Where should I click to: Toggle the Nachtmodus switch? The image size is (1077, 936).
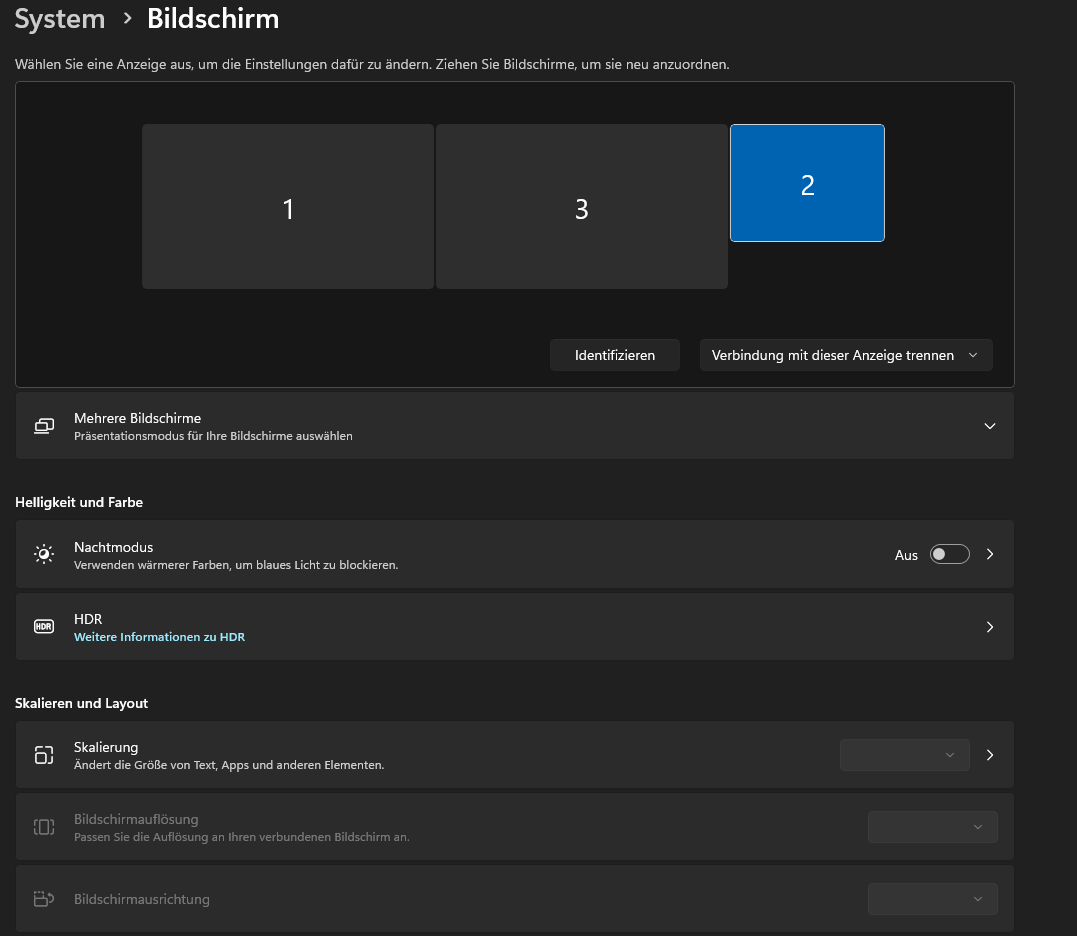949,554
